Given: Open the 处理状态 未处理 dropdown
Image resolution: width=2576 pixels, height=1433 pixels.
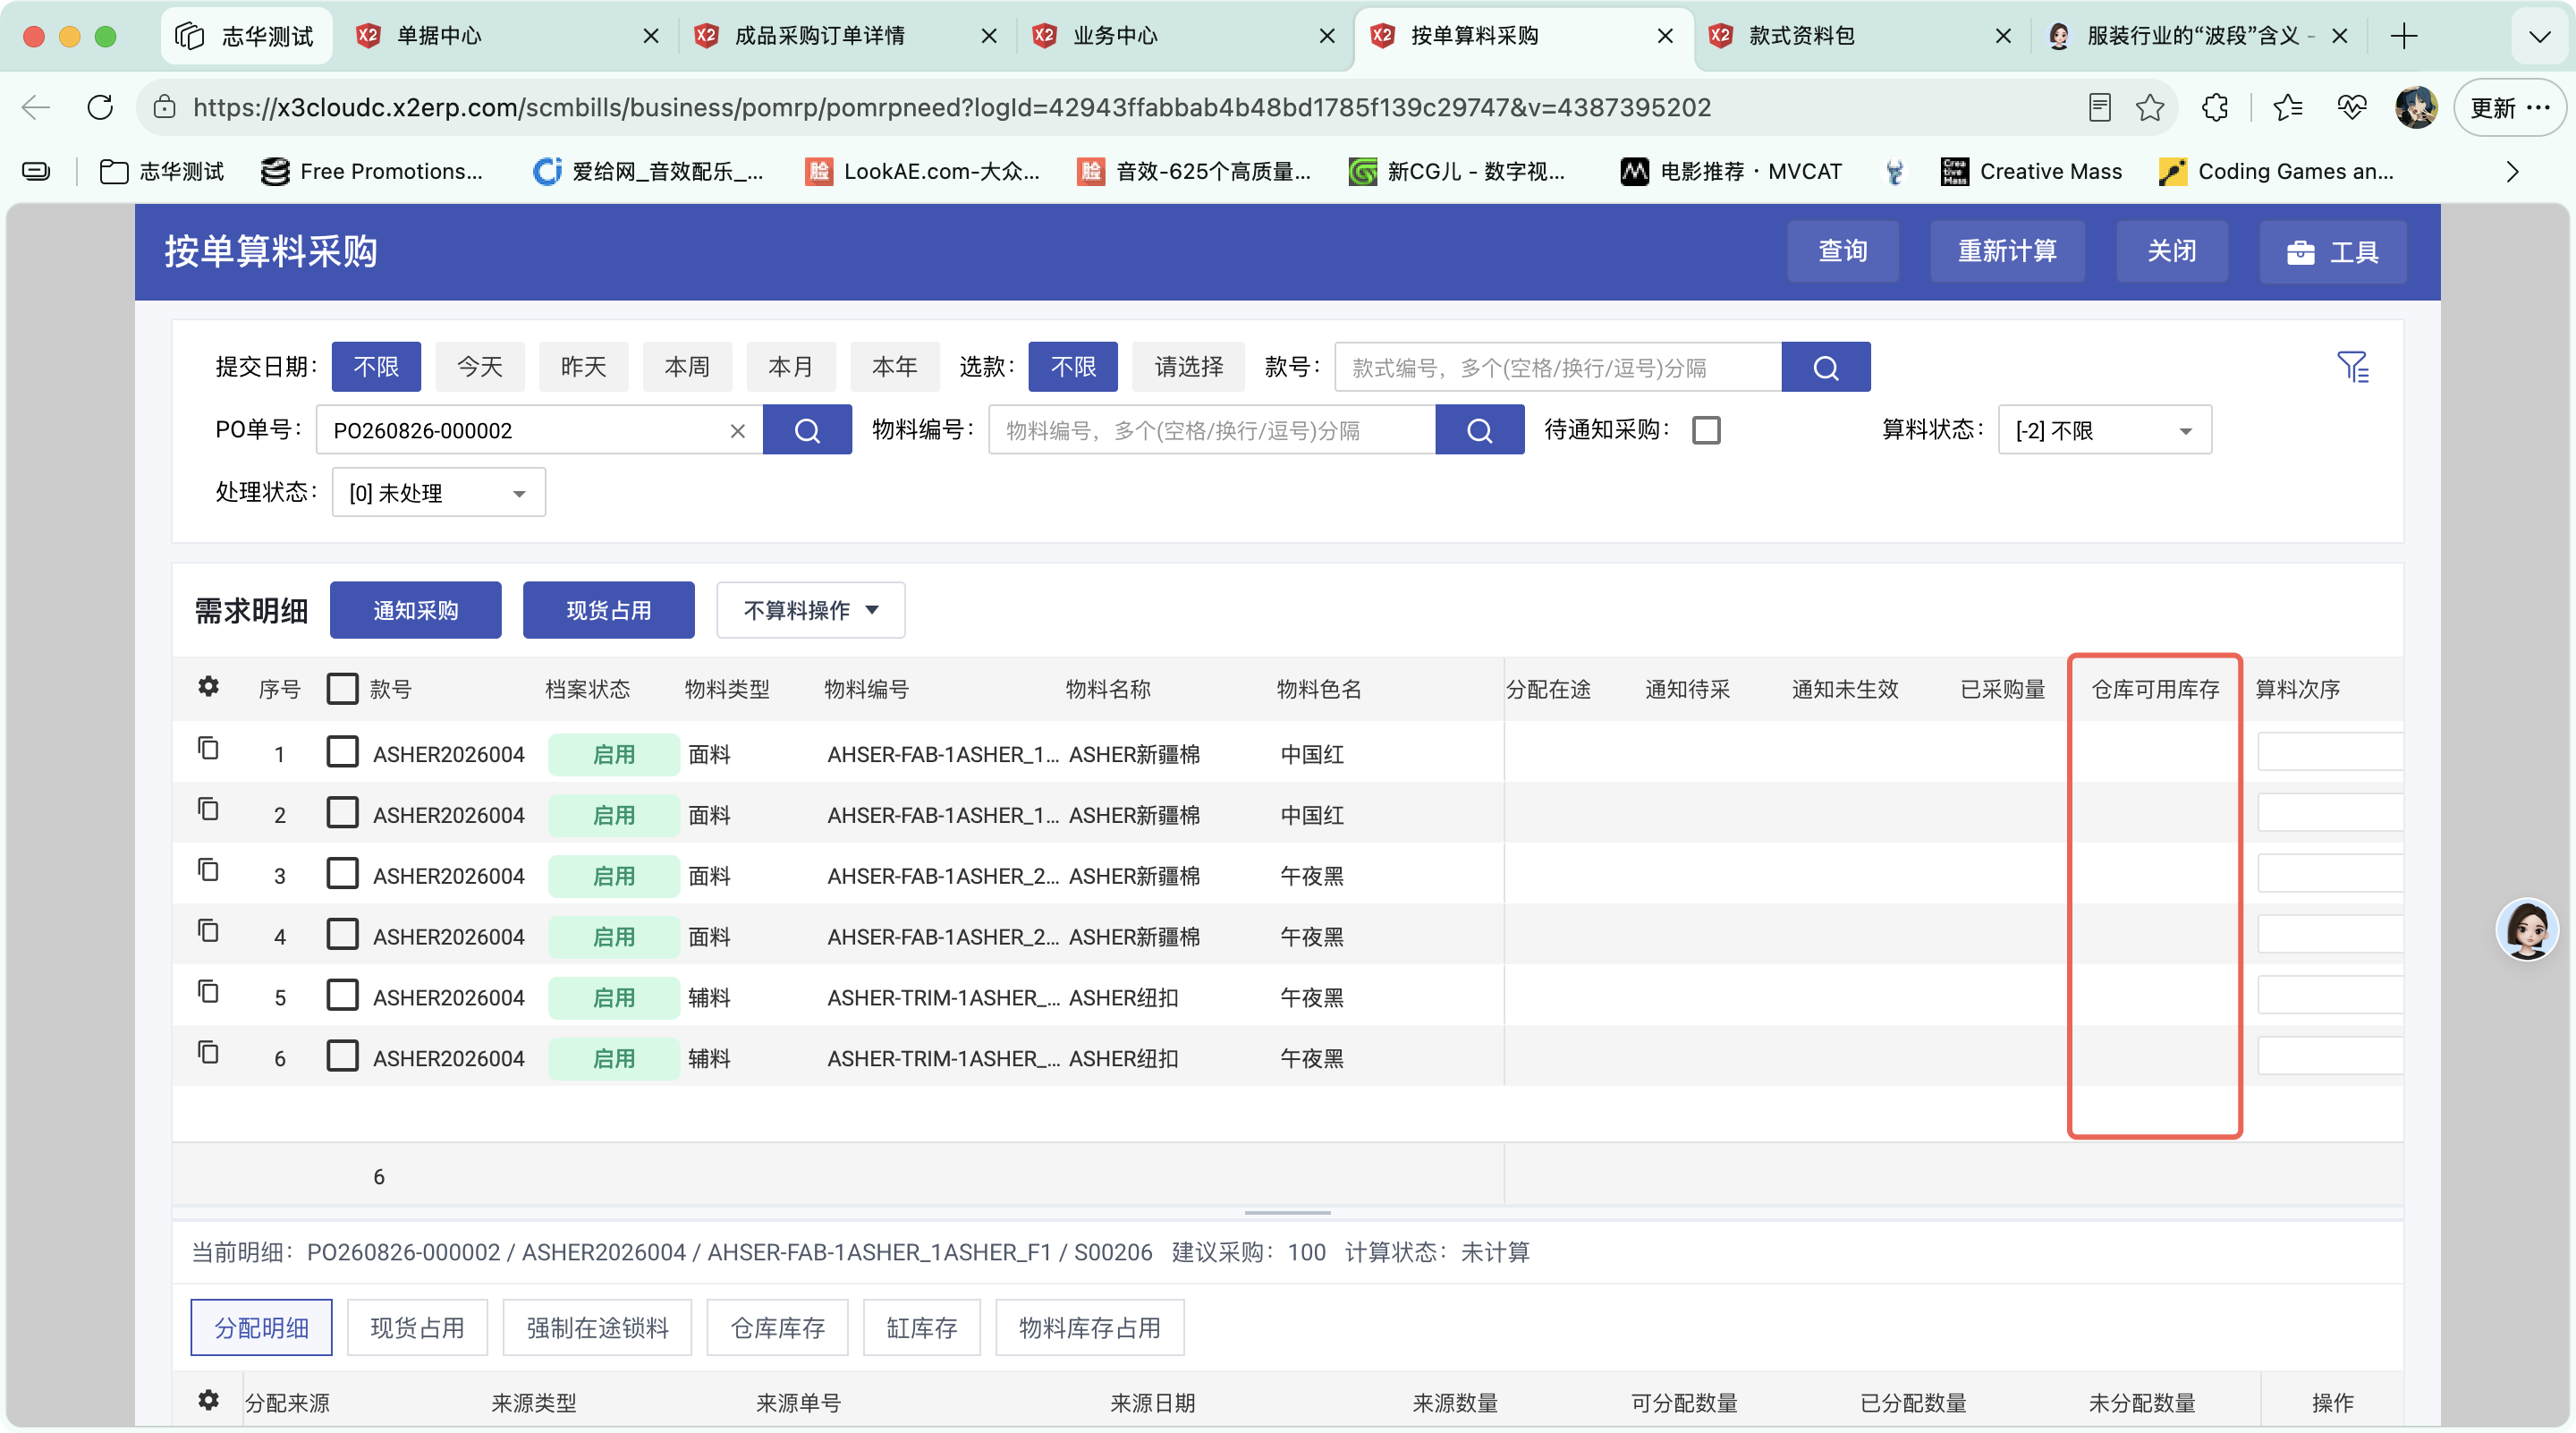Looking at the screenshot, I should pos(438,493).
